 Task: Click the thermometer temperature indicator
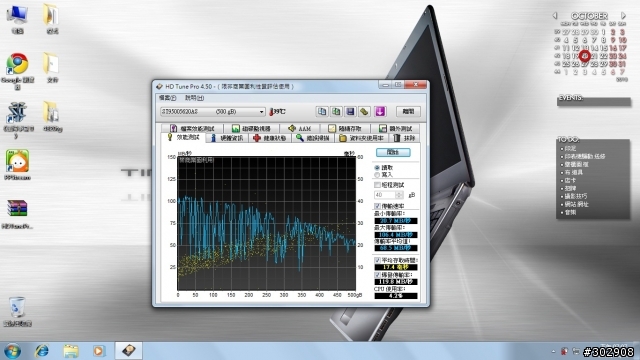tap(277, 111)
